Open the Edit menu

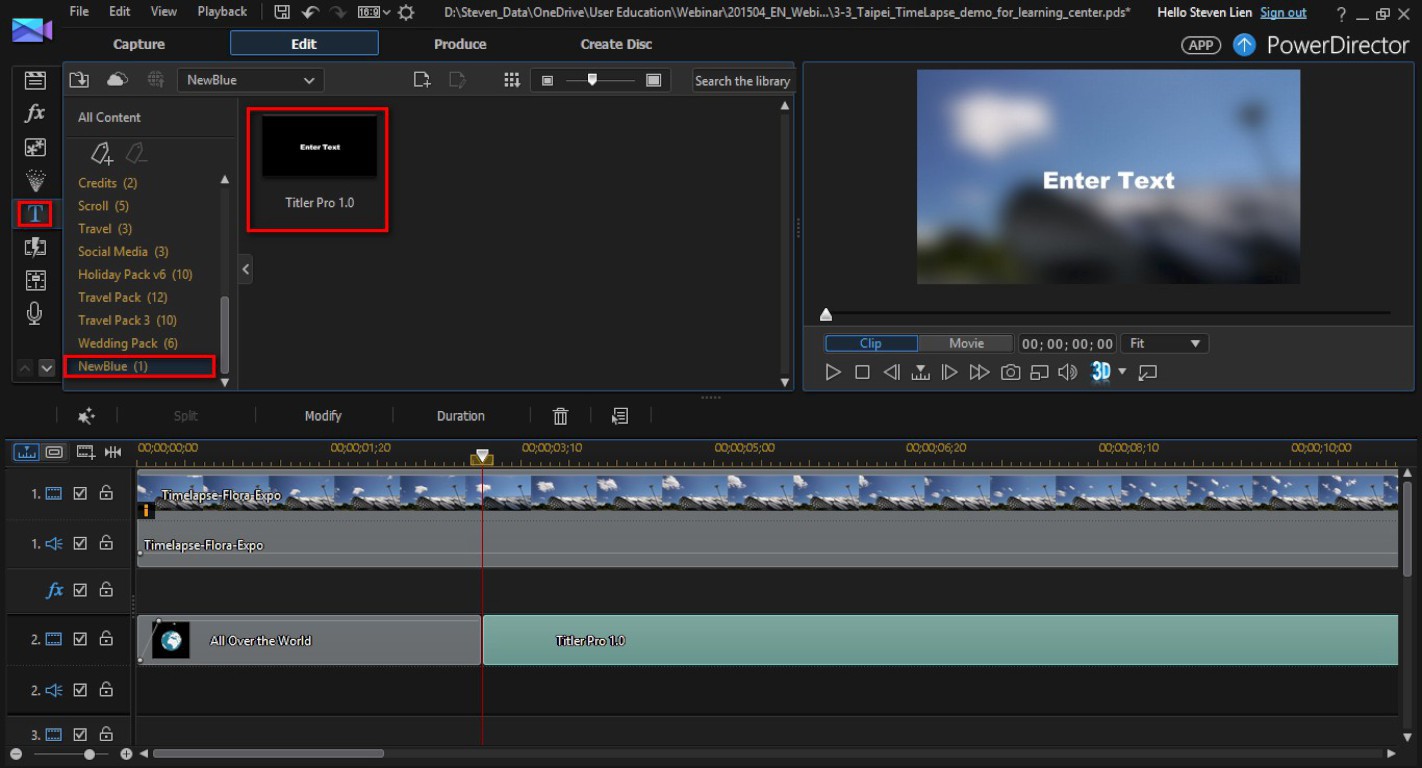click(x=120, y=12)
